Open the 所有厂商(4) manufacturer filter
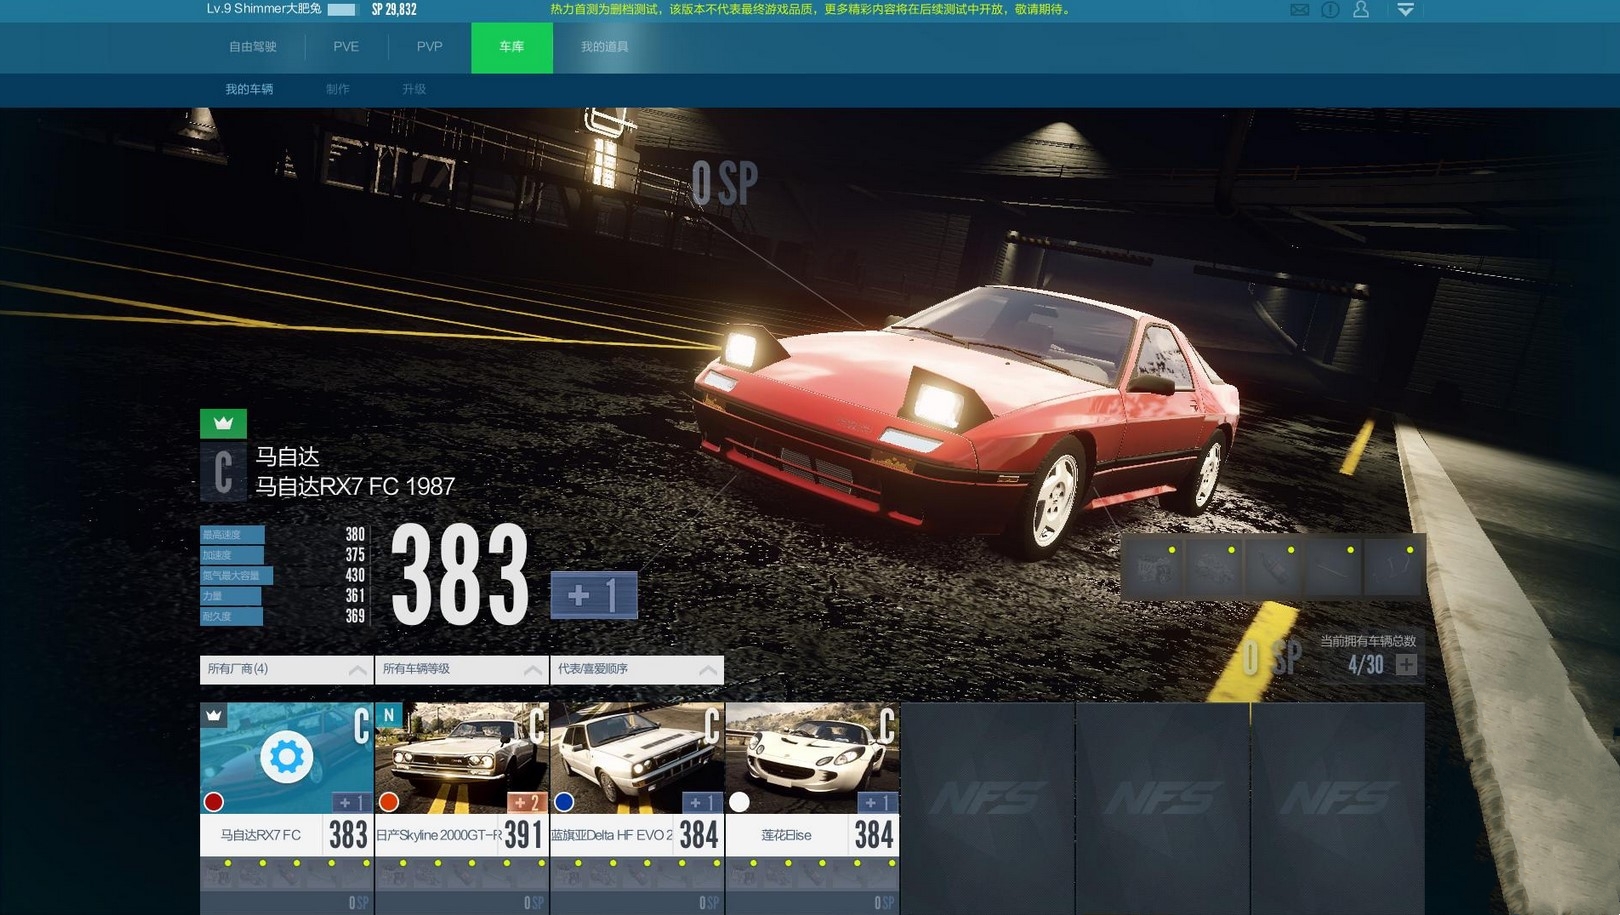This screenshot has height=915, width=1620. tap(287, 669)
